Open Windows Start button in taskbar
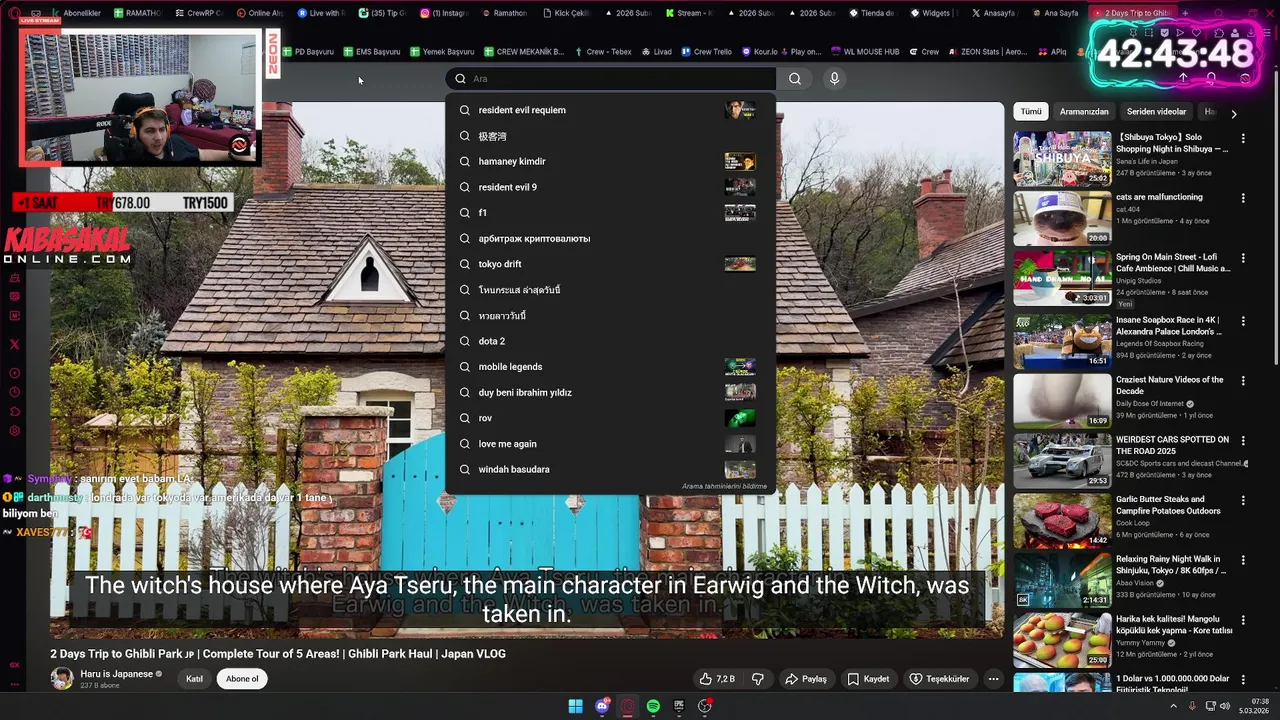1280x720 pixels. point(575,706)
